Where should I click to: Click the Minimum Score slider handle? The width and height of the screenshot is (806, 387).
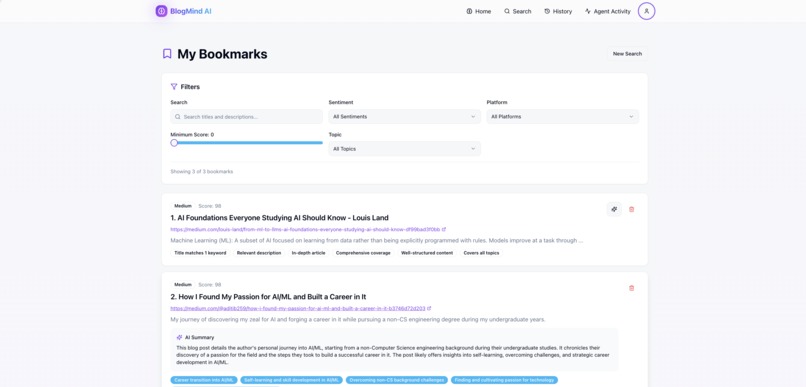click(x=174, y=143)
